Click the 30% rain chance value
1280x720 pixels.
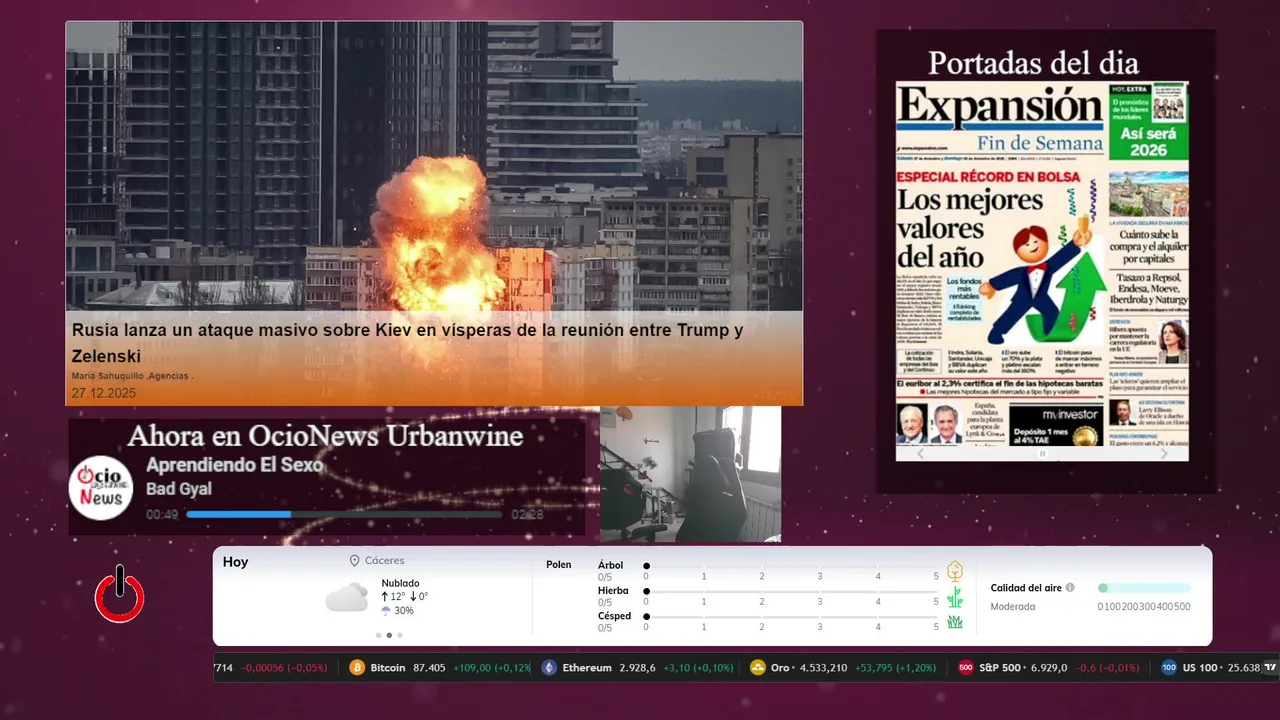(404, 611)
